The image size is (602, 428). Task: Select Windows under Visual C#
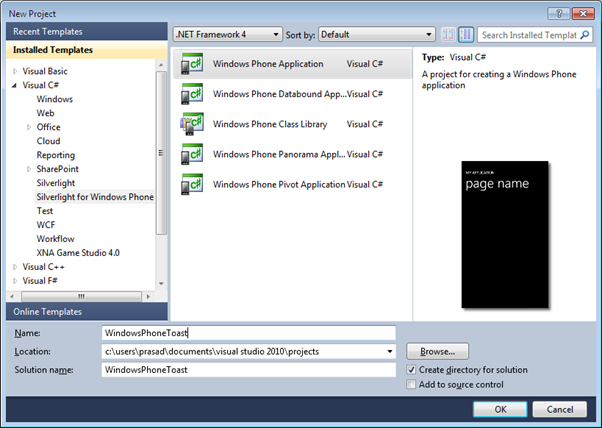coord(55,99)
